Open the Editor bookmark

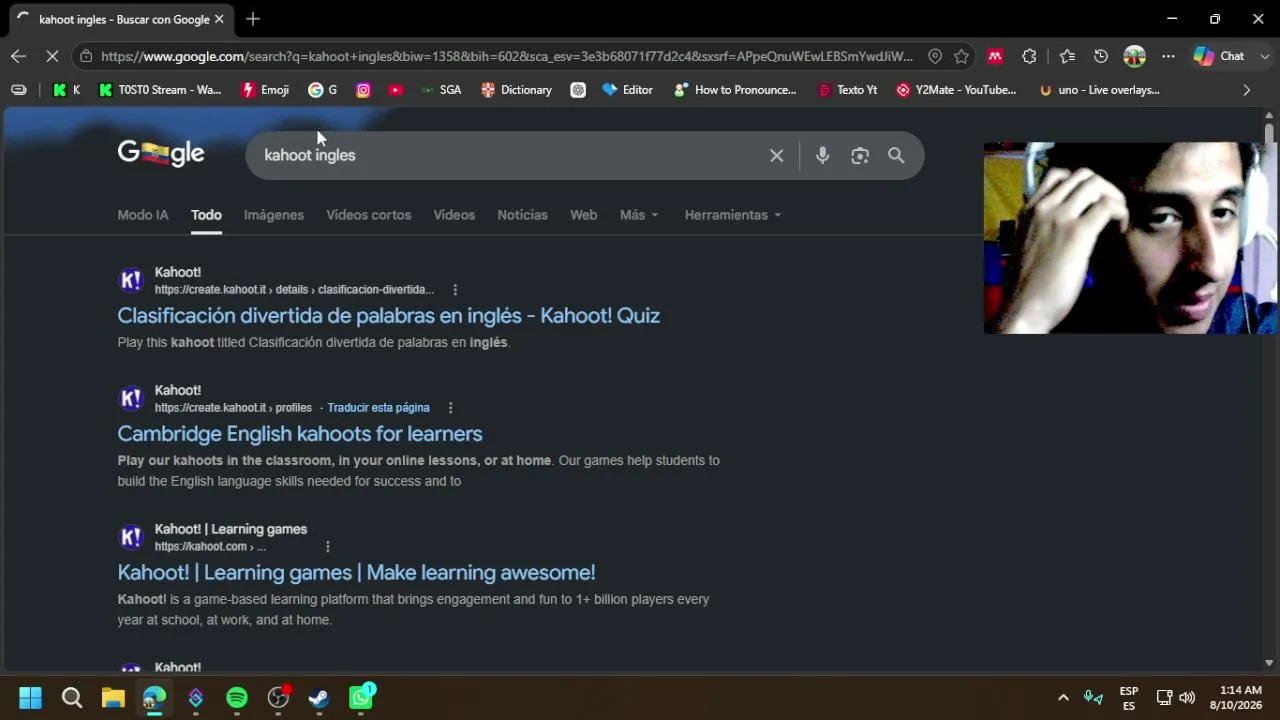627,90
